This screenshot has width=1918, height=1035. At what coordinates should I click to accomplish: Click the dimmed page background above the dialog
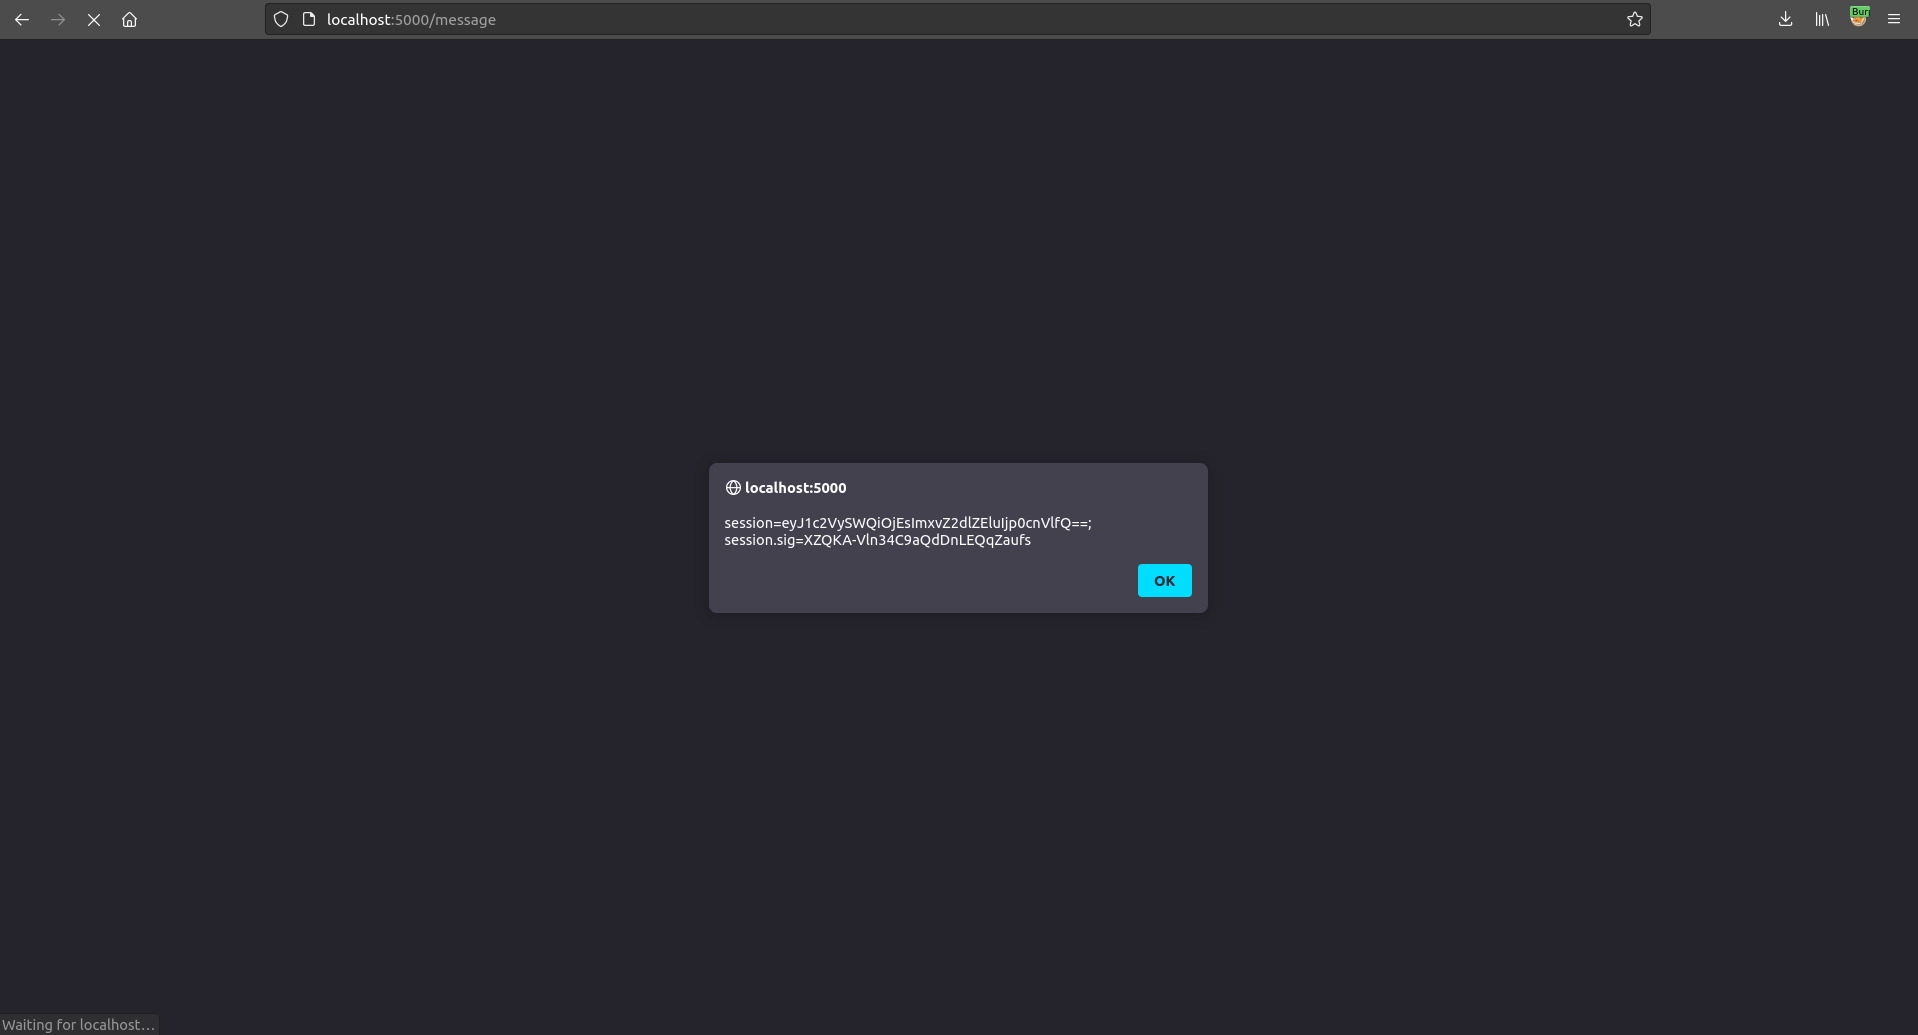coord(958,250)
